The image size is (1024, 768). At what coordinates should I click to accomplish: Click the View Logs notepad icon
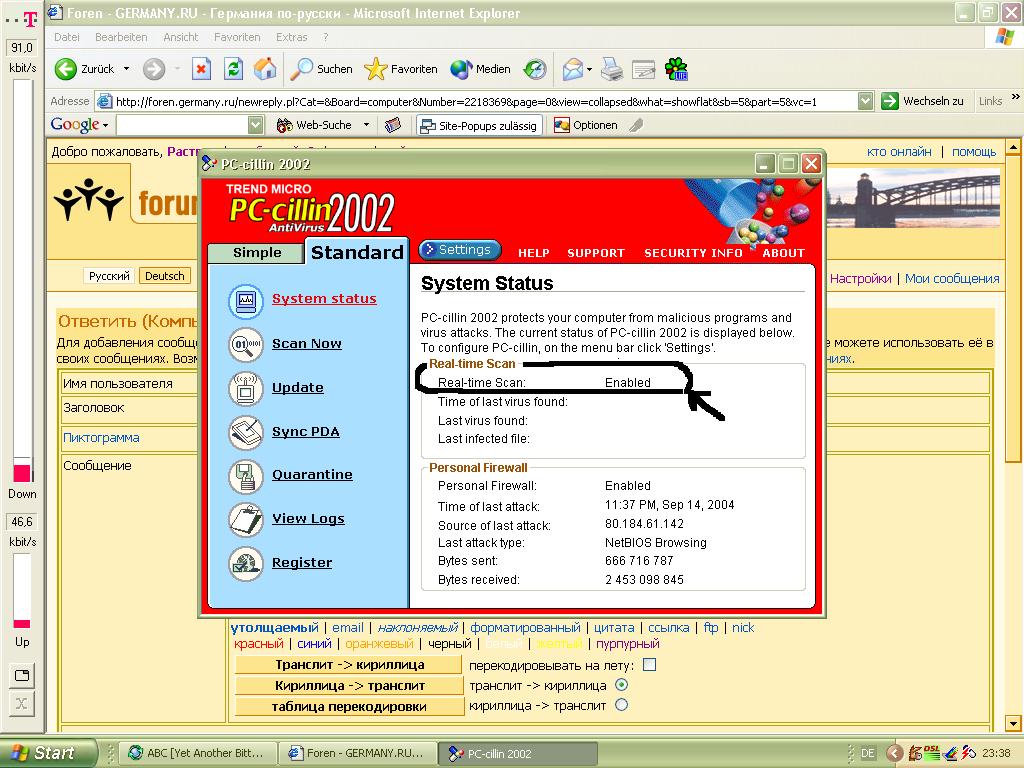coord(245,519)
